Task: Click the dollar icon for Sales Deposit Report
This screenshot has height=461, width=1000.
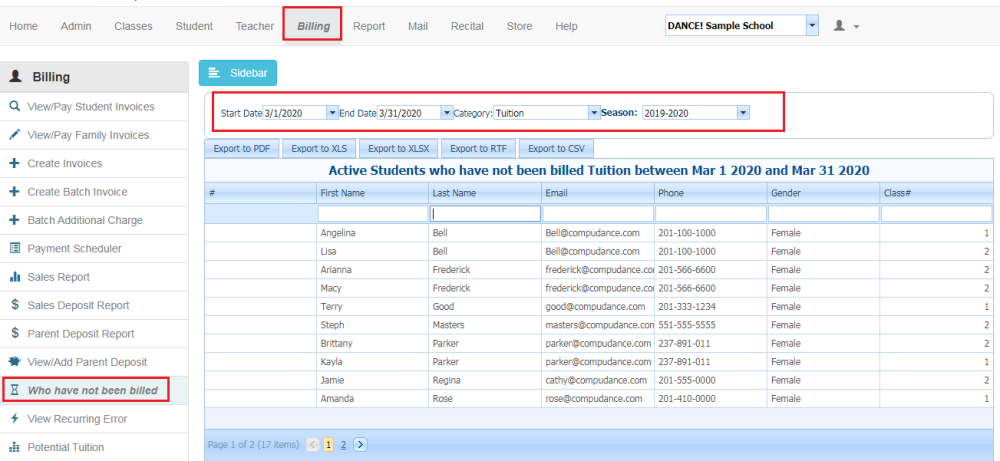Action: pos(15,305)
